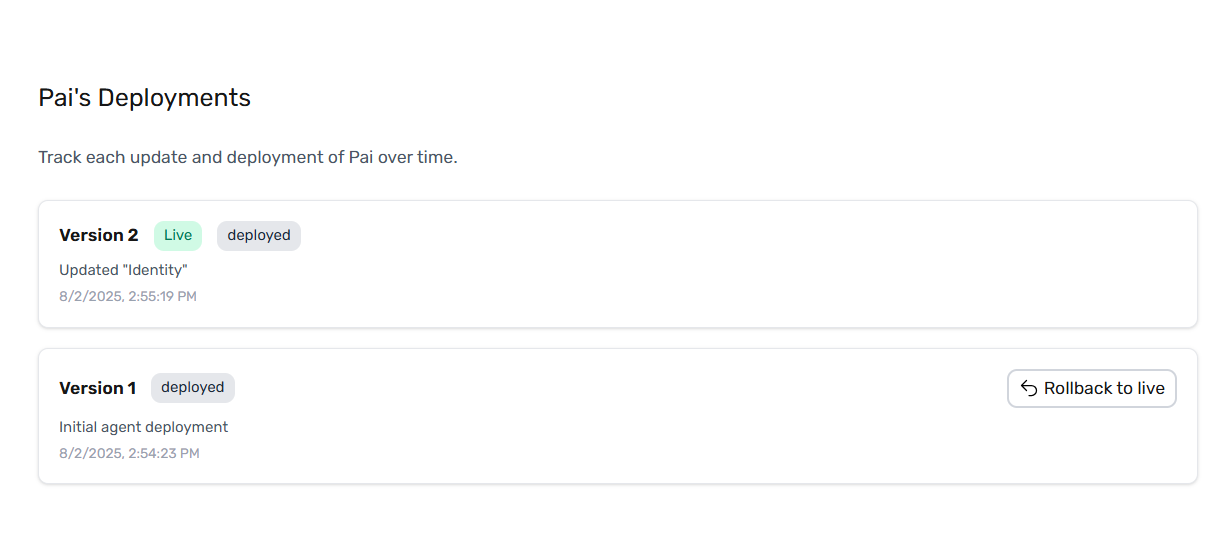
Task: Open the Version 1 heading
Action: (98, 388)
